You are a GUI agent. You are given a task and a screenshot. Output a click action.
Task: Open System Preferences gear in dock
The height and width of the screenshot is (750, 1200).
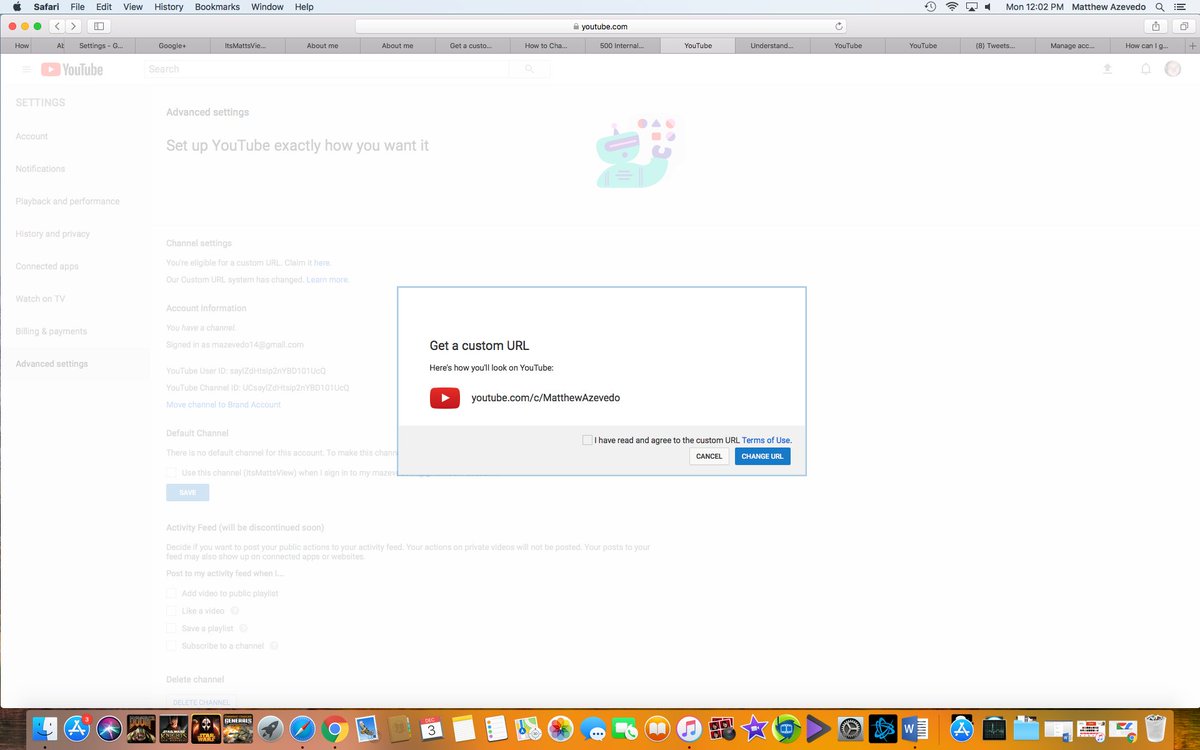click(850, 729)
